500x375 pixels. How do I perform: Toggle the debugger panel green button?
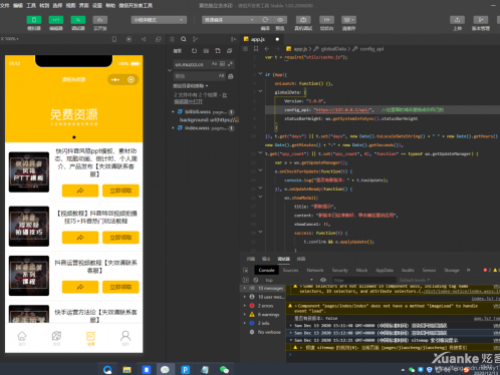pos(78,20)
